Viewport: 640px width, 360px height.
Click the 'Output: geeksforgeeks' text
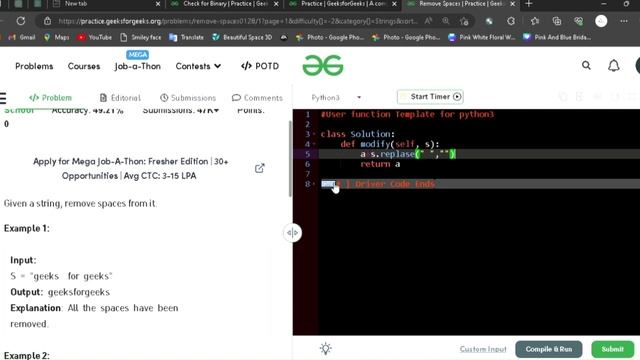click(60, 292)
